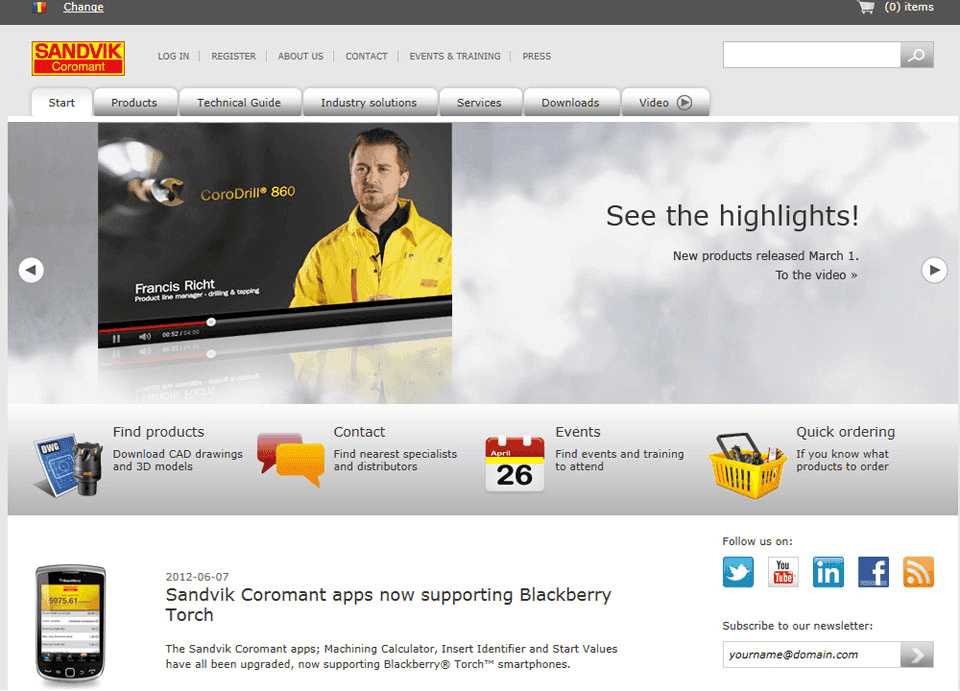Screen dimensions: 960x691
Task: Click 'If you know what products to order' text
Action: coord(842,460)
